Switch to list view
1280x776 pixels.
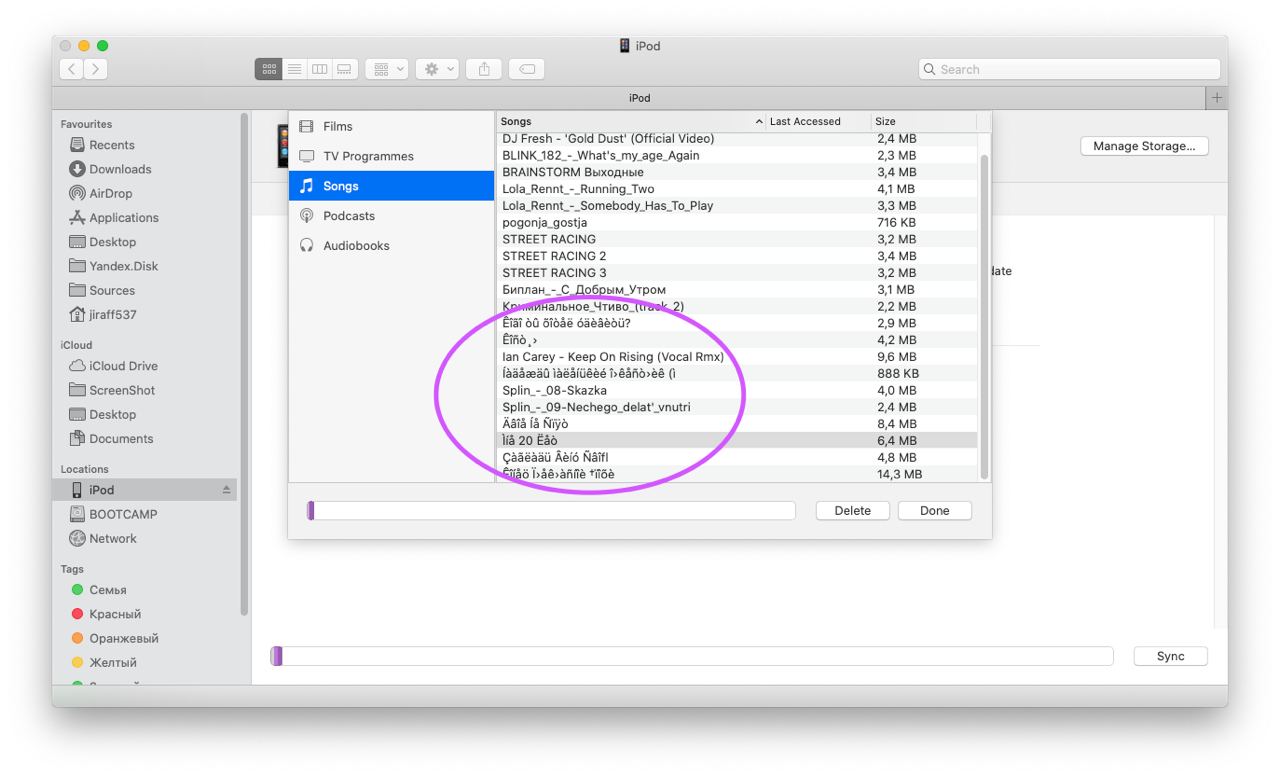[x=295, y=69]
